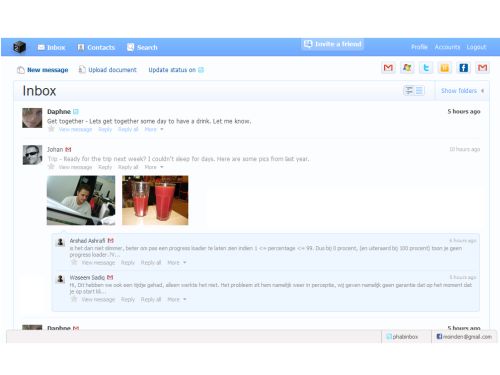Click Reply all under Daphne's message
Image resolution: width=500 pixels, height=375 pixels.
(128, 129)
